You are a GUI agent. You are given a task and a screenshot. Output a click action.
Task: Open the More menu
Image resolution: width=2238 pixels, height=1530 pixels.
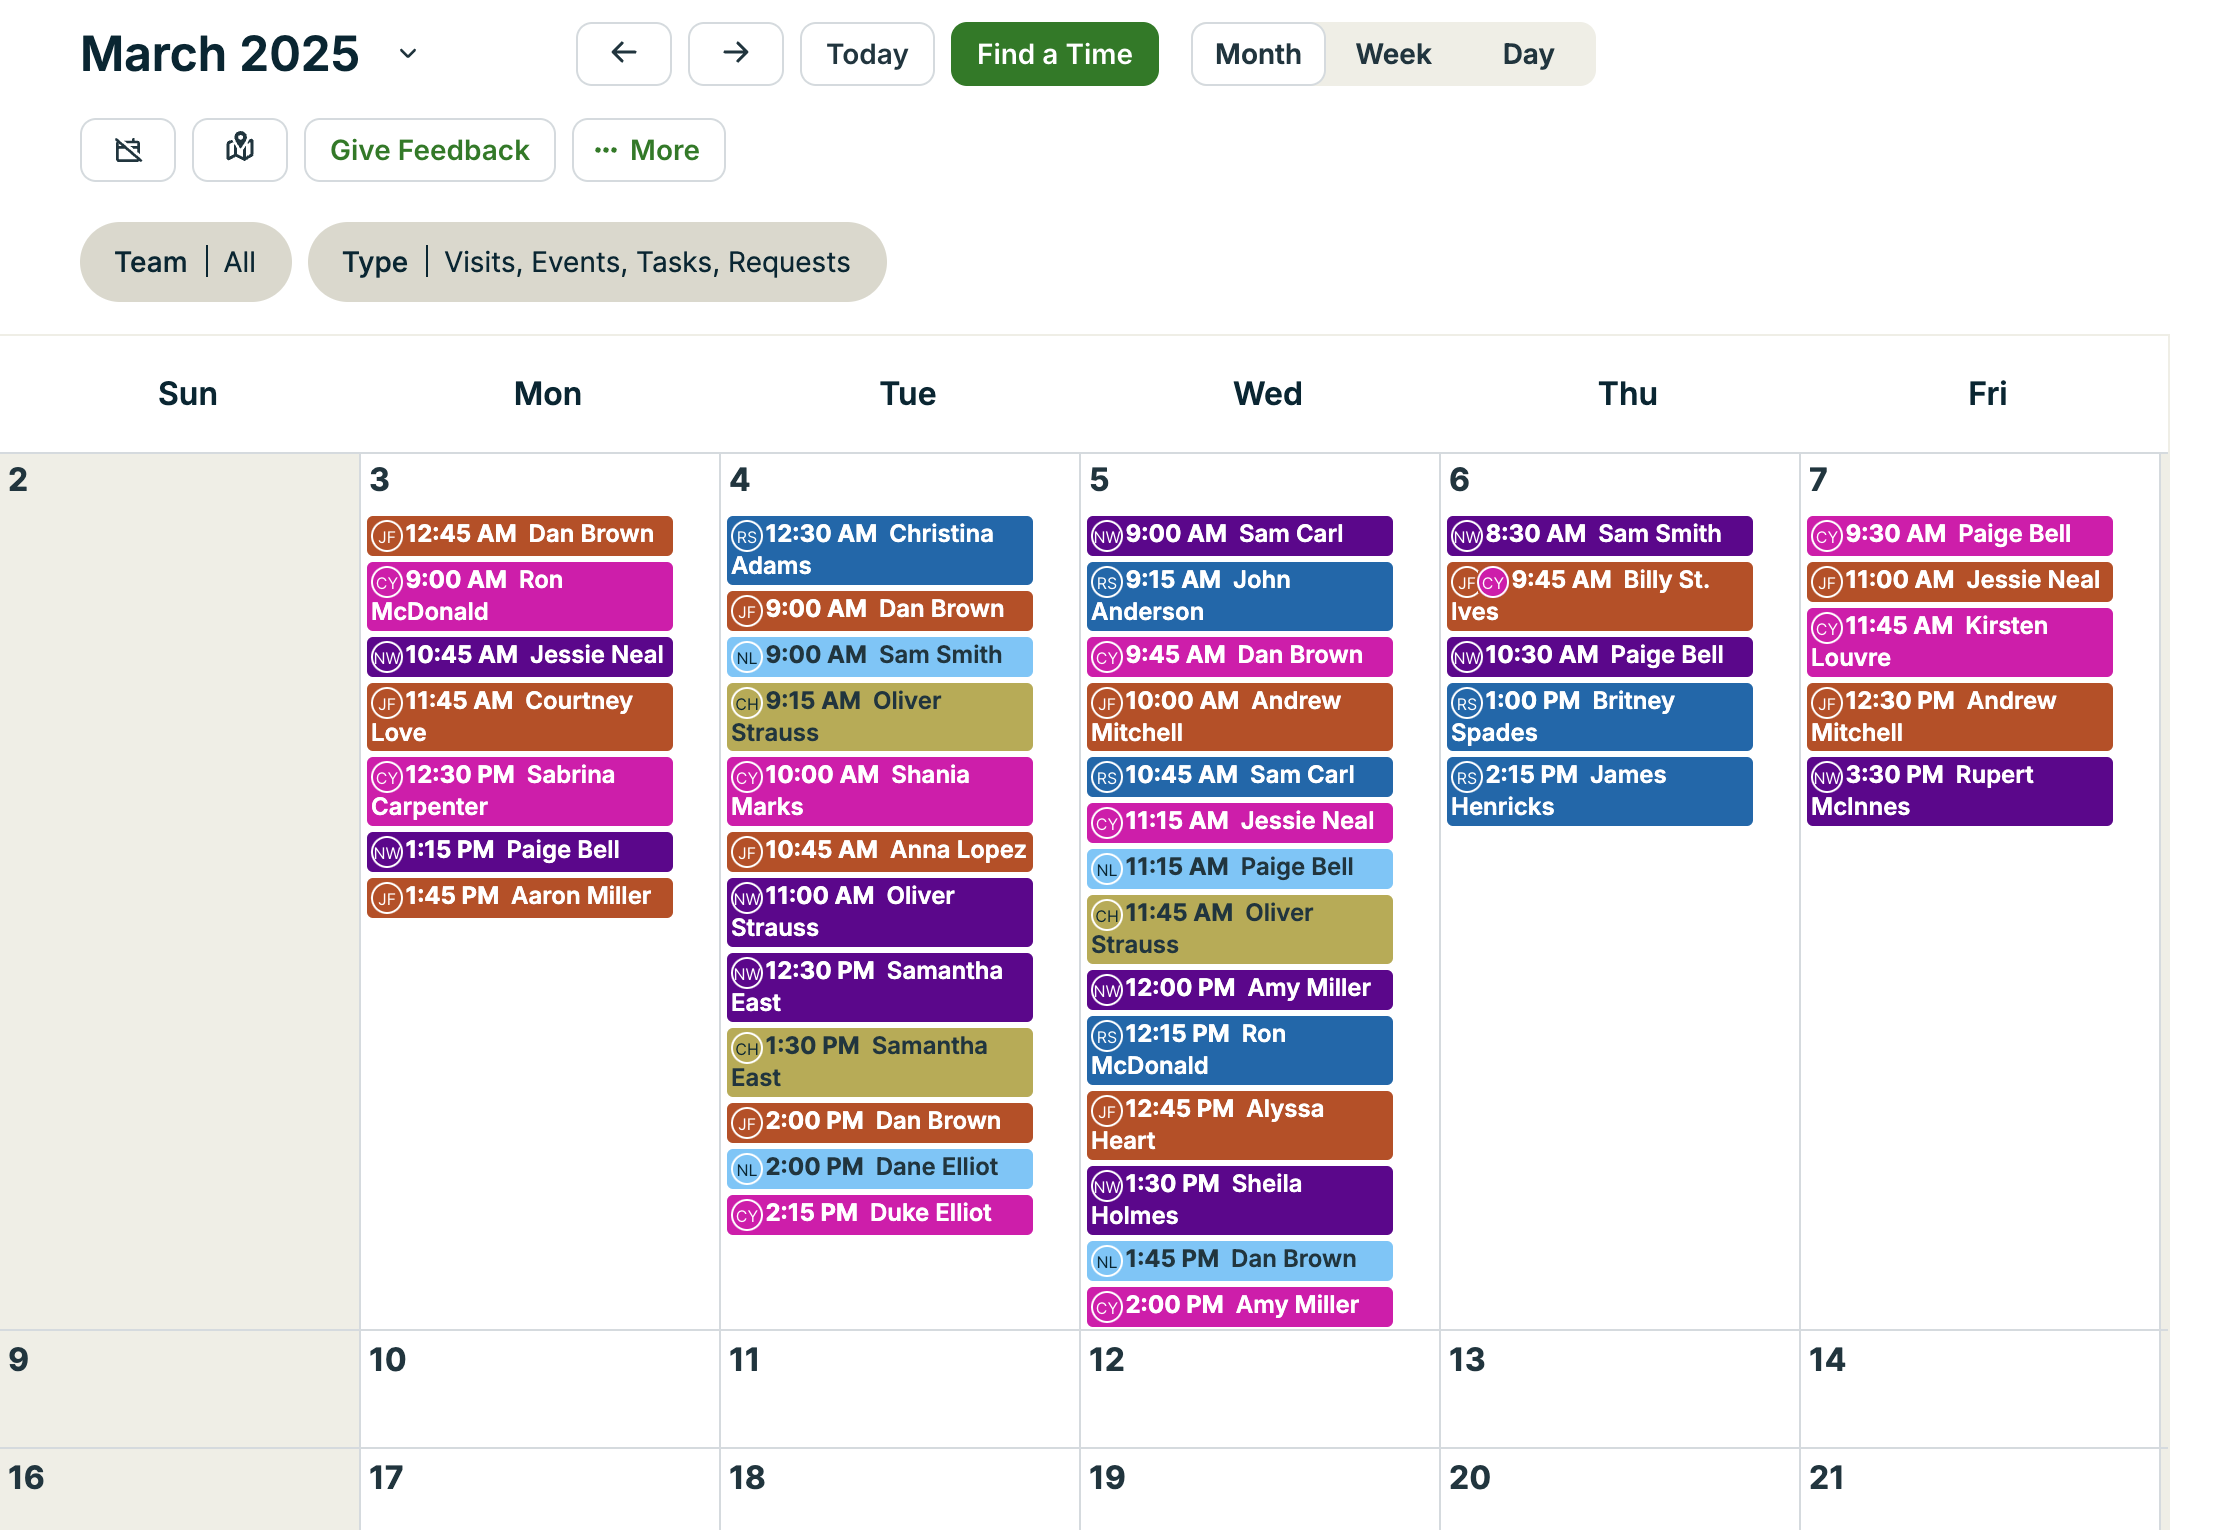(648, 150)
